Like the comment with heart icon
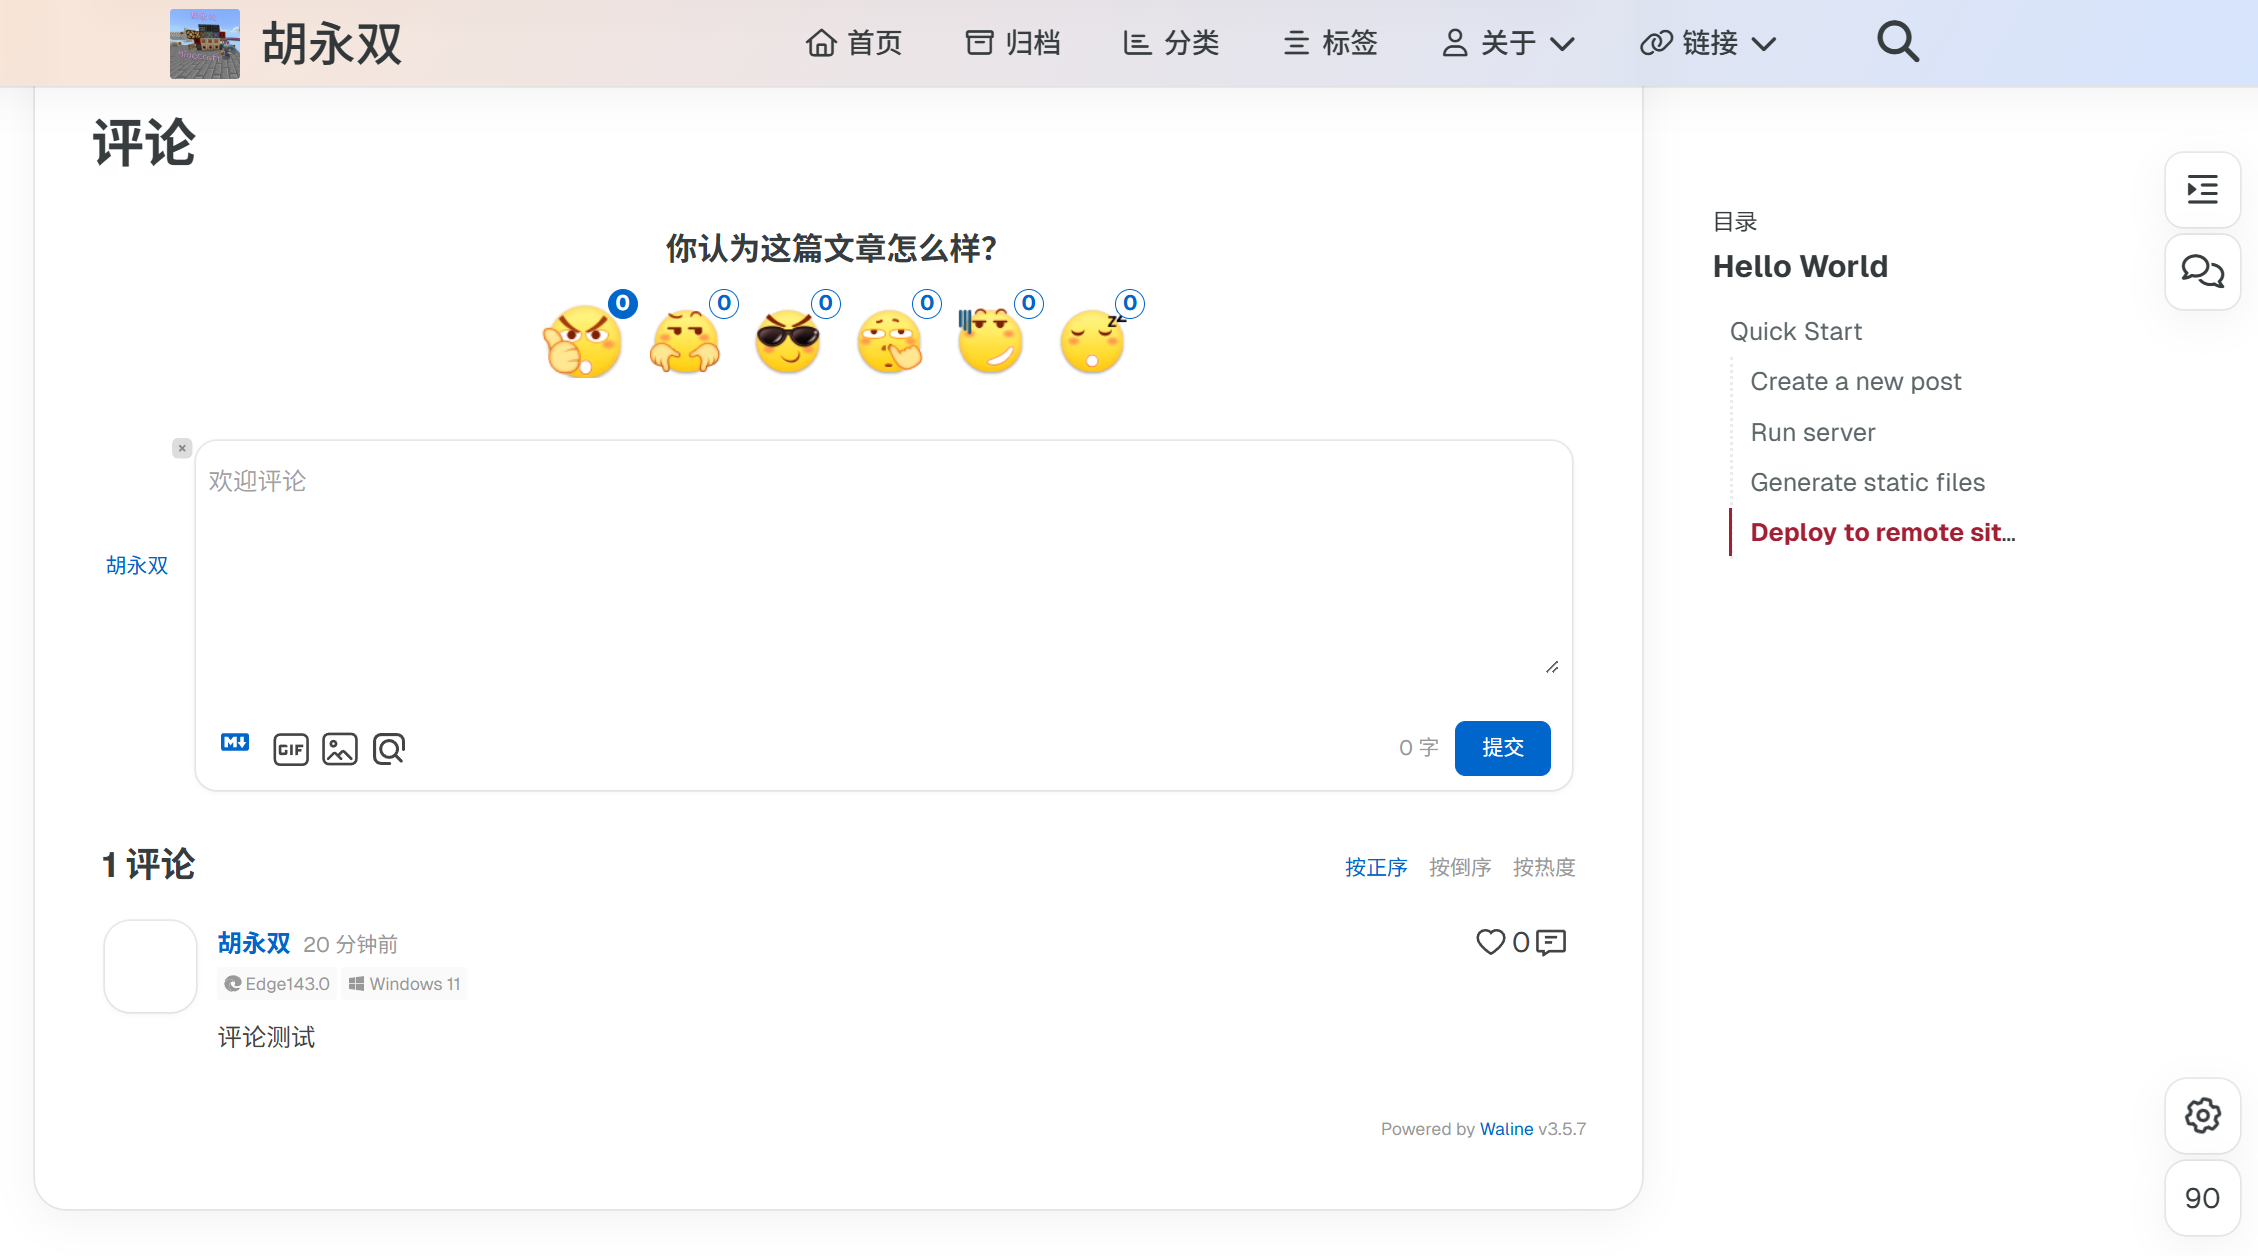This screenshot has width=2258, height=1256. click(1490, 942)
